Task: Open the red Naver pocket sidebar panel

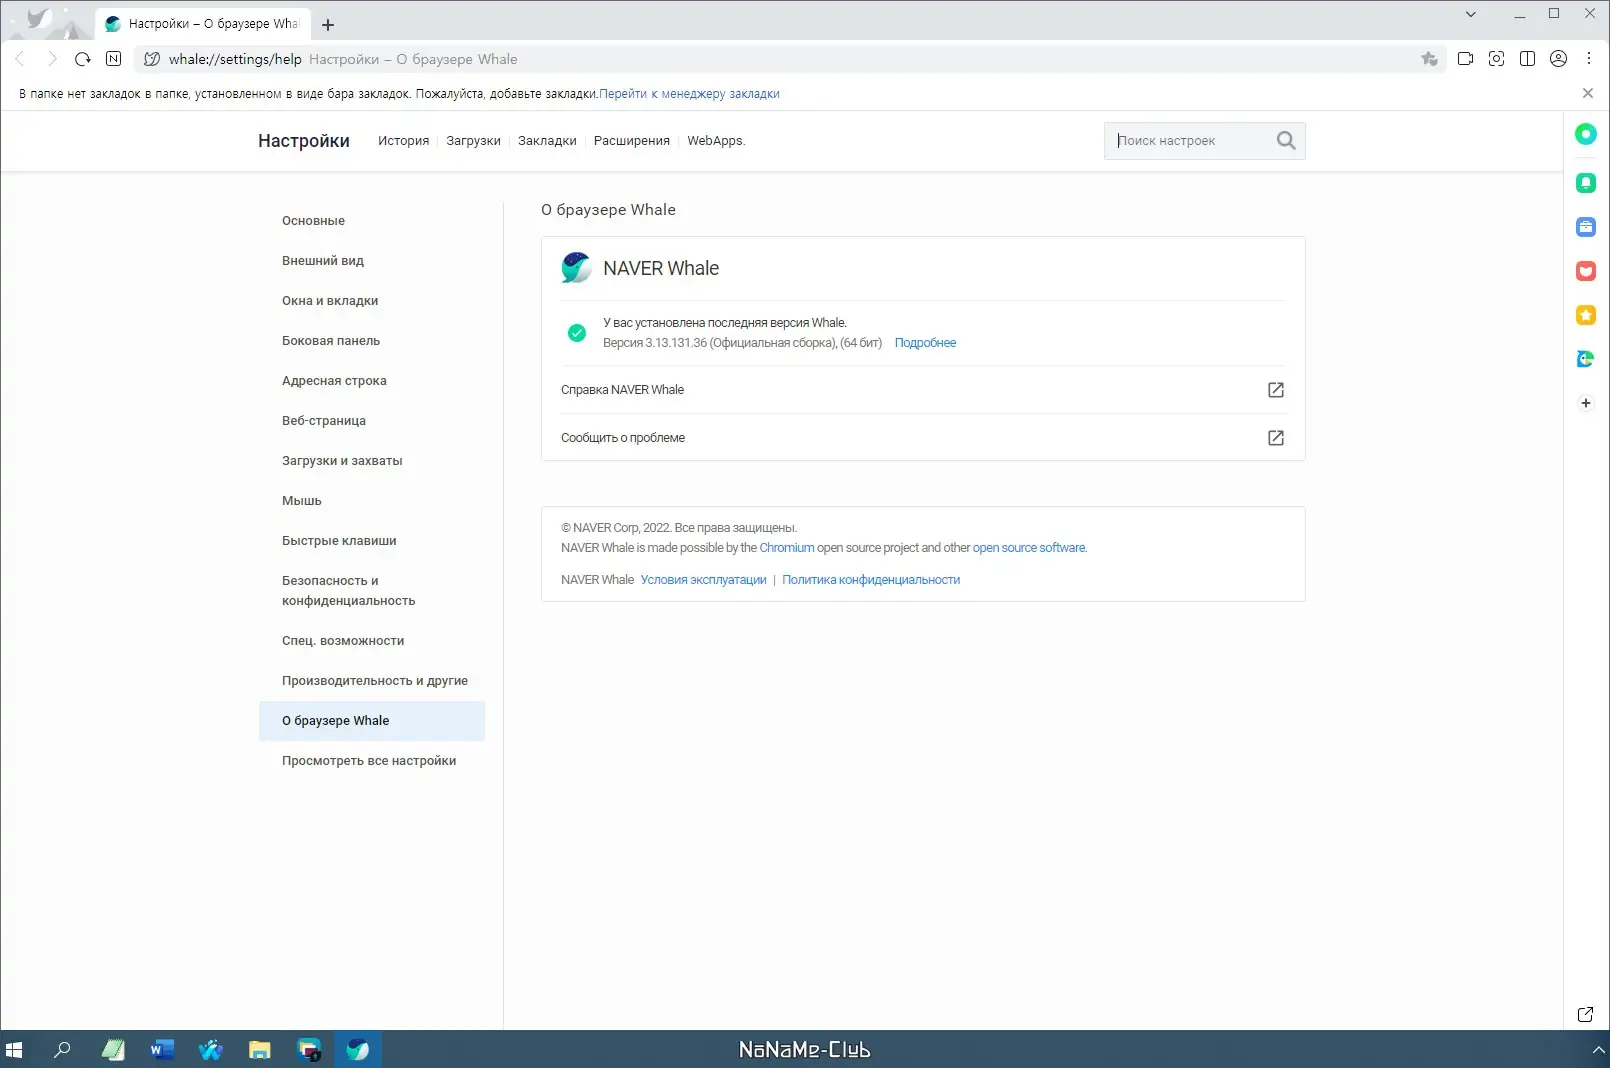Action: coord(1586,271)
